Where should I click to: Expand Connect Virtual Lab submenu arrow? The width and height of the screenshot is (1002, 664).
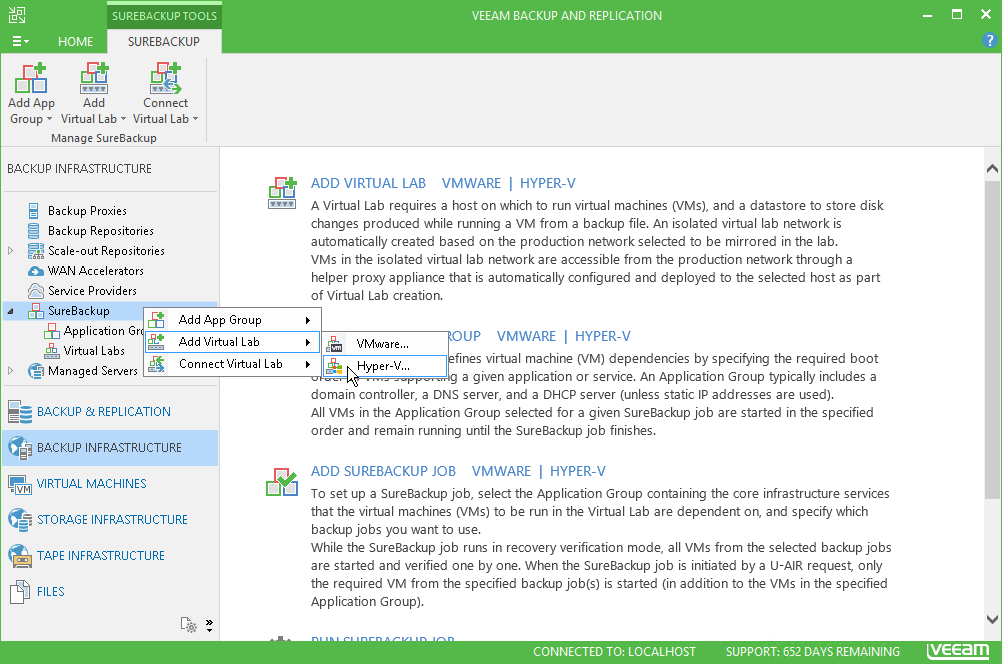(x=308, y=364)
